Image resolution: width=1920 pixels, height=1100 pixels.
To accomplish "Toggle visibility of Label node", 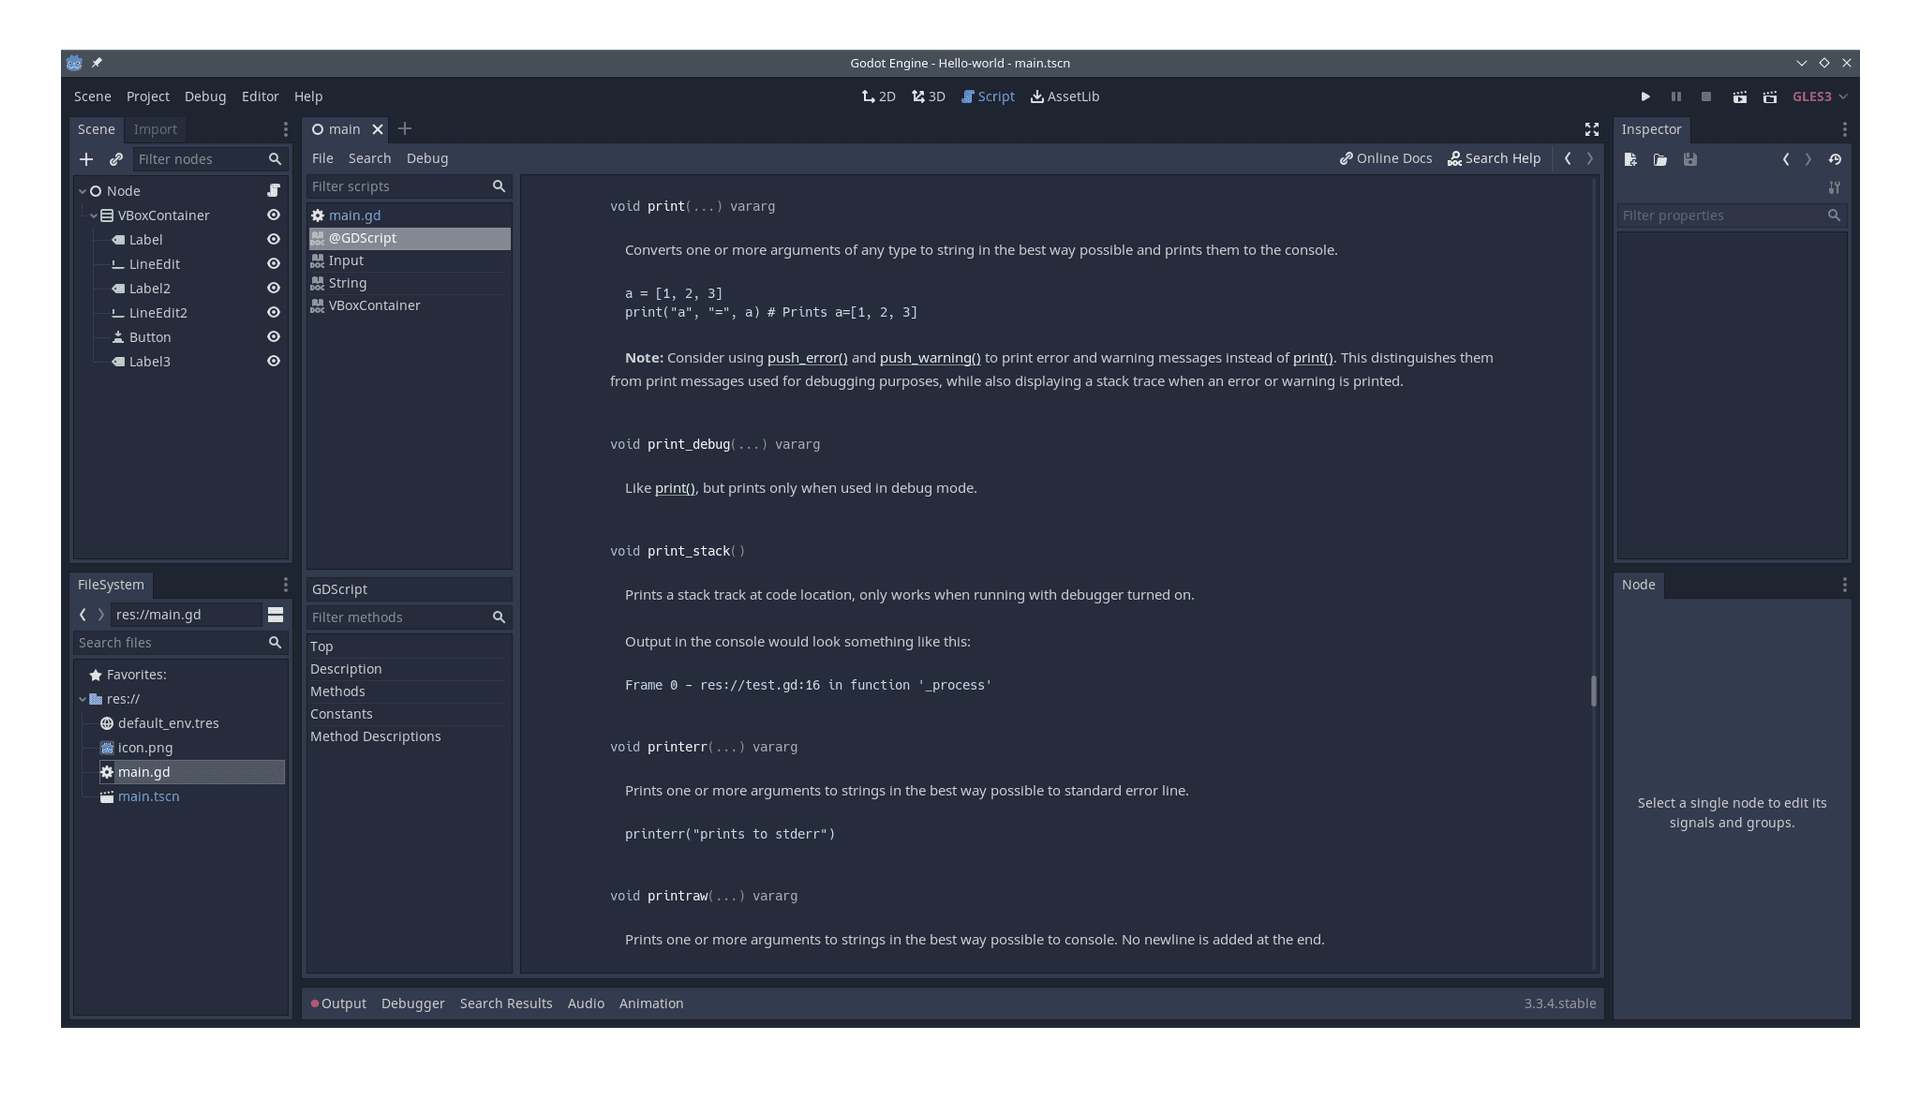I will (273, 239).
